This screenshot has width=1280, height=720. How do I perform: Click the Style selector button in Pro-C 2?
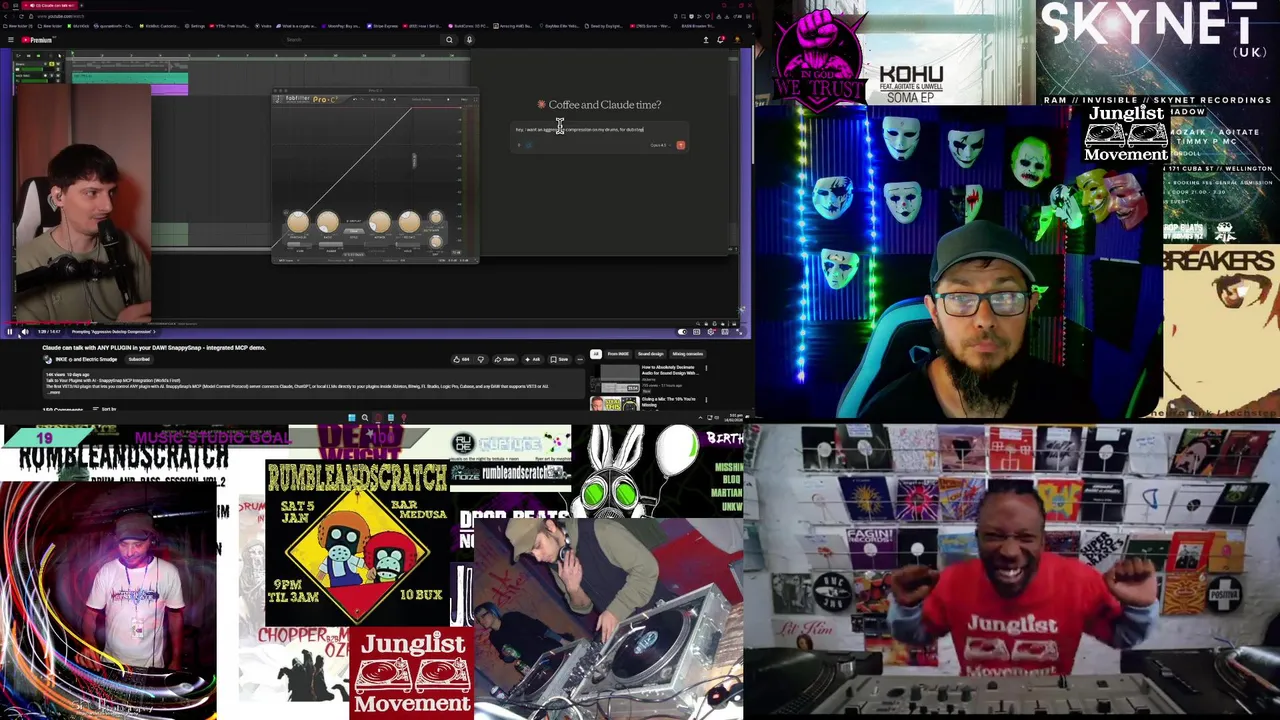click(x=354, y=231)
